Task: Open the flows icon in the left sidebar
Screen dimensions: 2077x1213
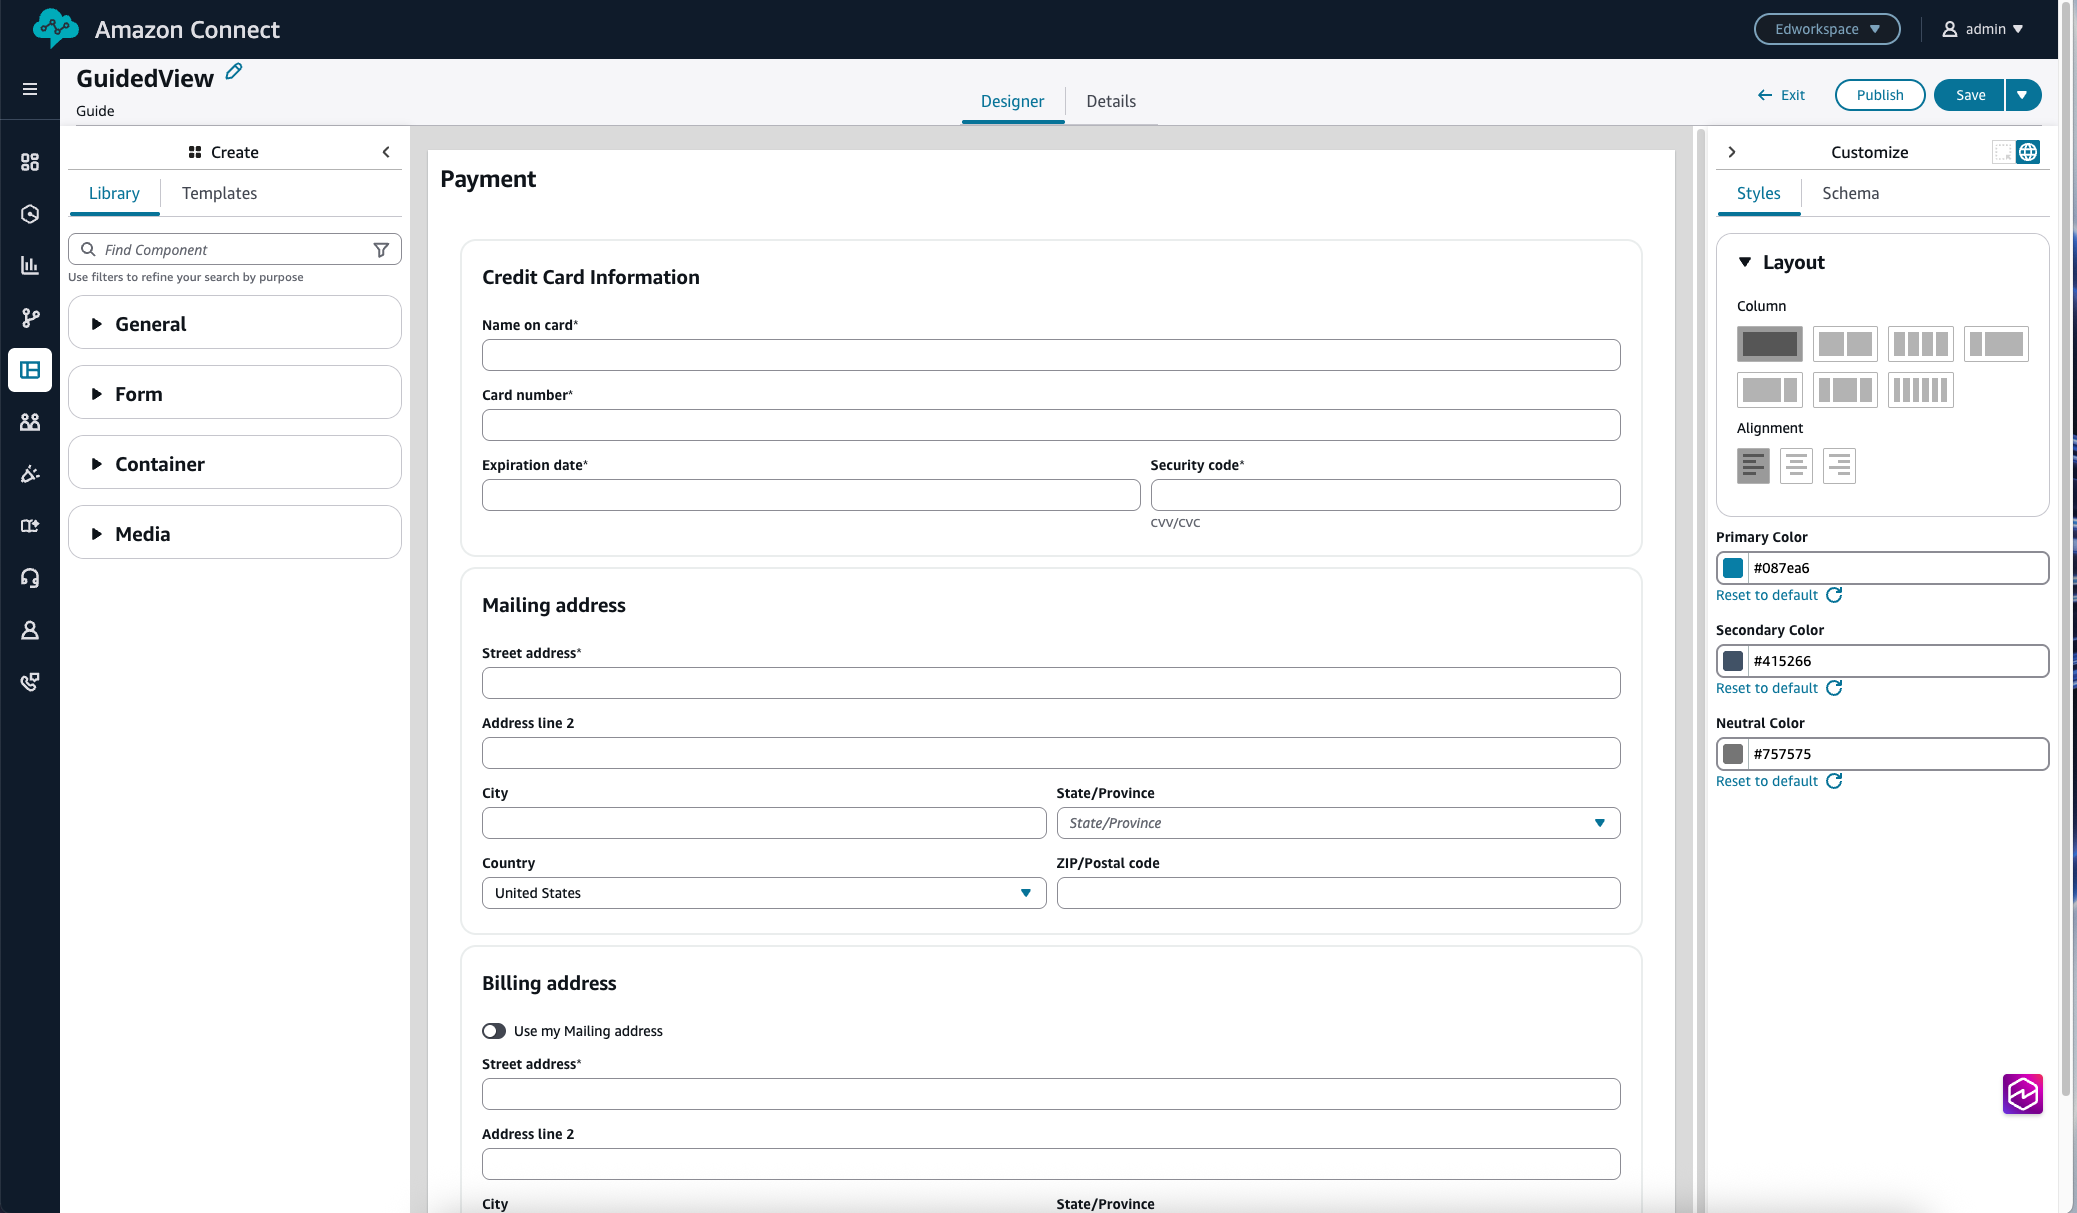Action: click(29, 318)
